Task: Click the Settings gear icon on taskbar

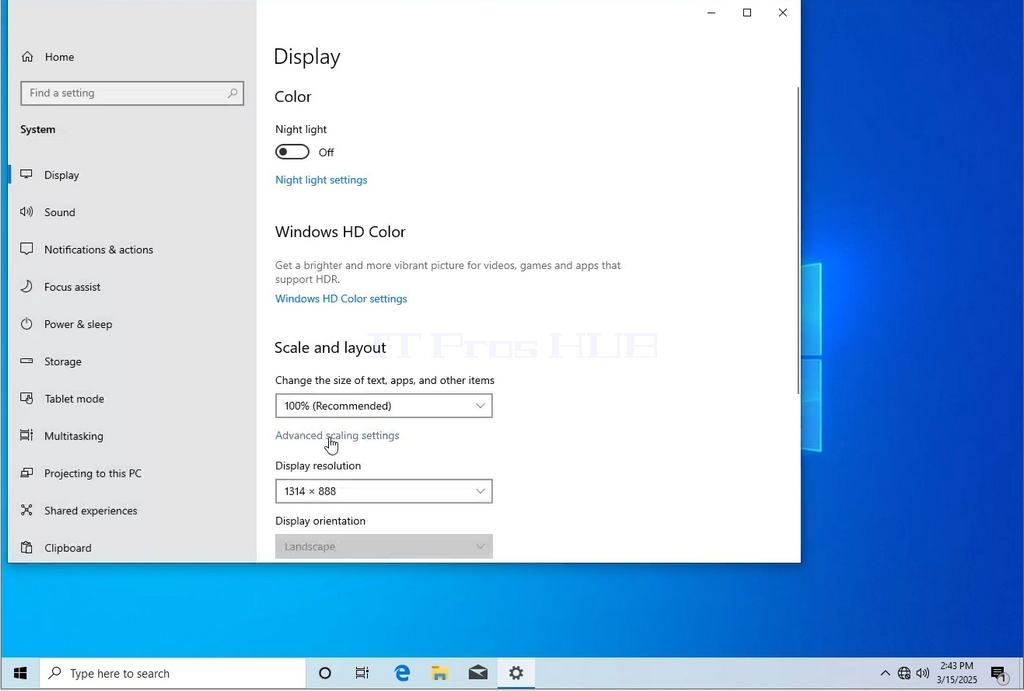Action: pos(516,673)
